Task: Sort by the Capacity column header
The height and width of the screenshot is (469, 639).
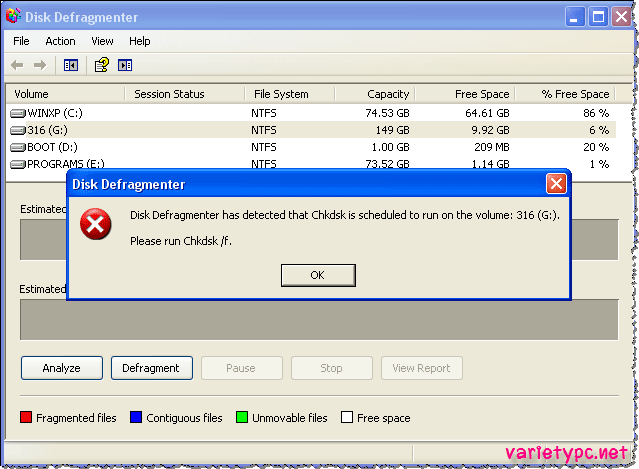Action: coord(375,94)
